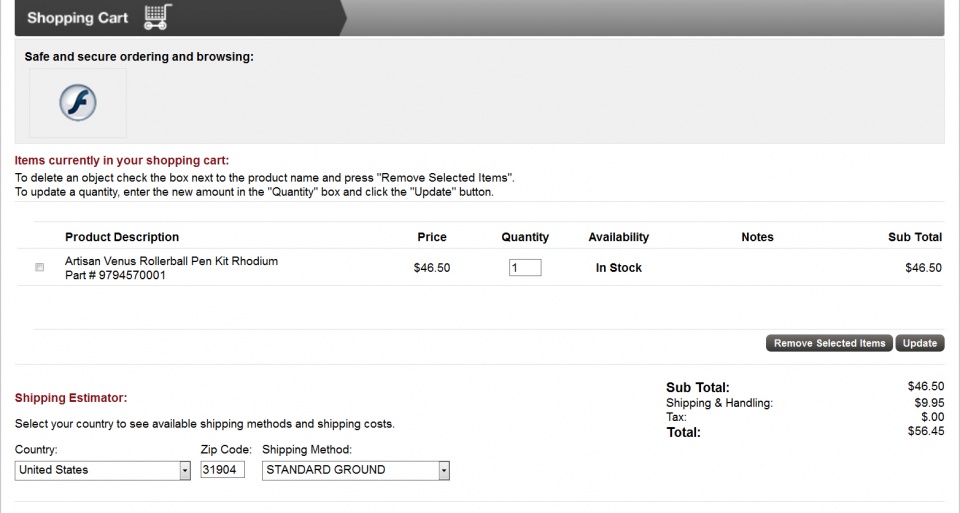The height and width of the screenshot is (513, 960).
Task: Click the shopping cart icon in header
Action: point(157,17)
